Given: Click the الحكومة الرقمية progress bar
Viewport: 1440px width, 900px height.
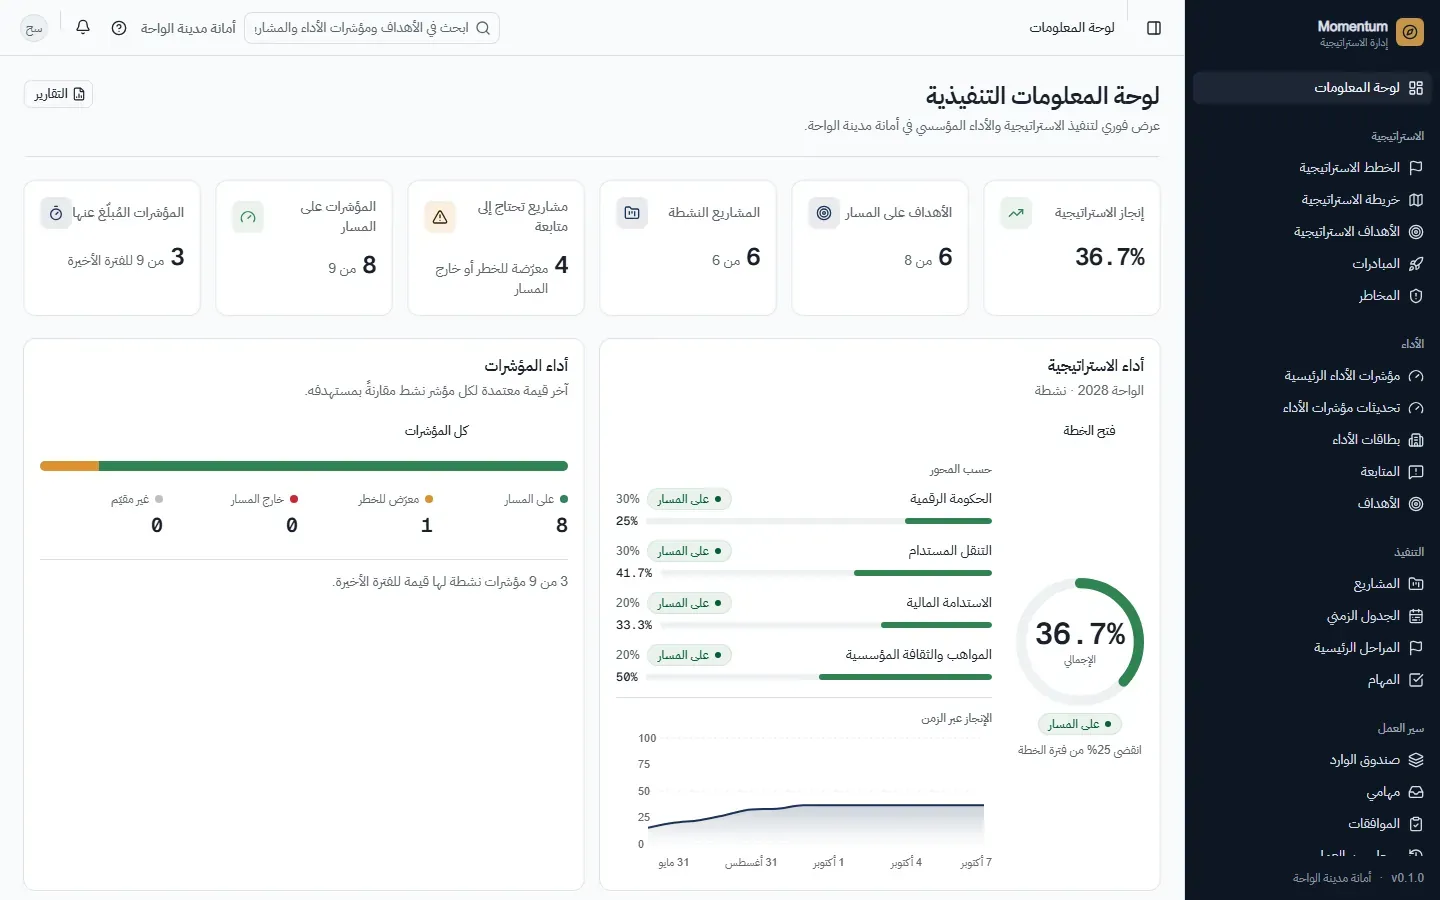Looking at the screenshot, I should 819,521.
